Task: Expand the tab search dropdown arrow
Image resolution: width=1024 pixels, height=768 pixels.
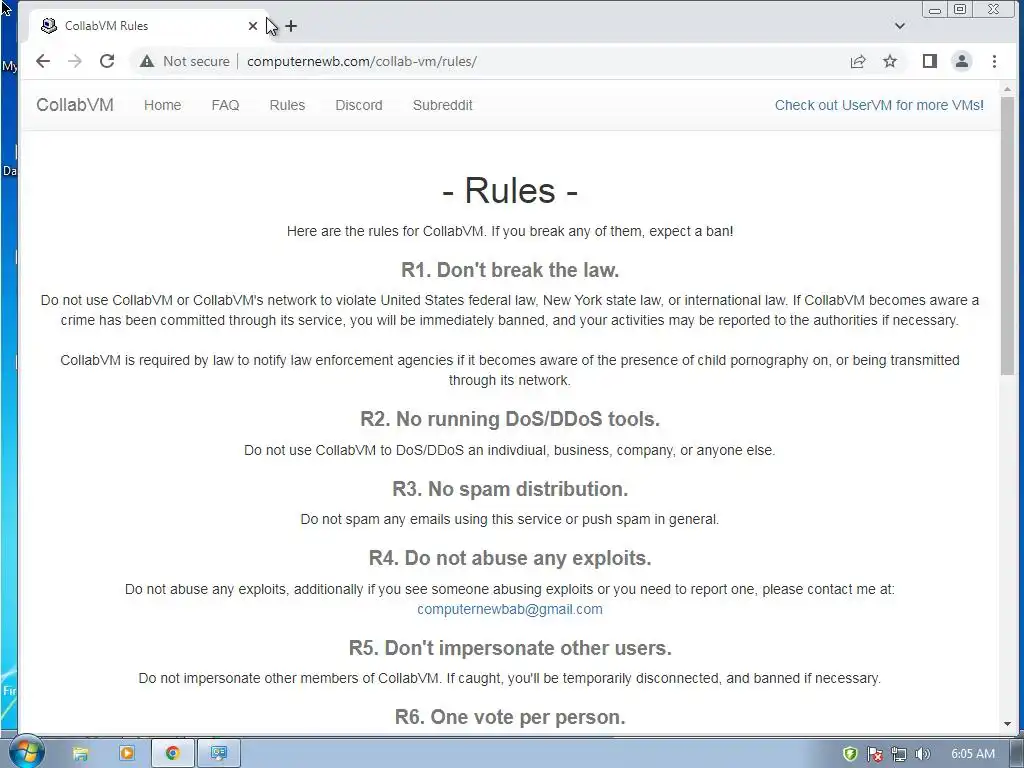Action: click(900, 26)
